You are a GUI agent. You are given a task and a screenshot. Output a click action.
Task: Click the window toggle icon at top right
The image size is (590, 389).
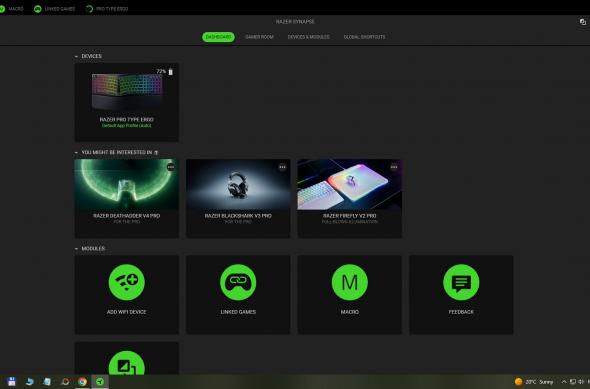583,22
